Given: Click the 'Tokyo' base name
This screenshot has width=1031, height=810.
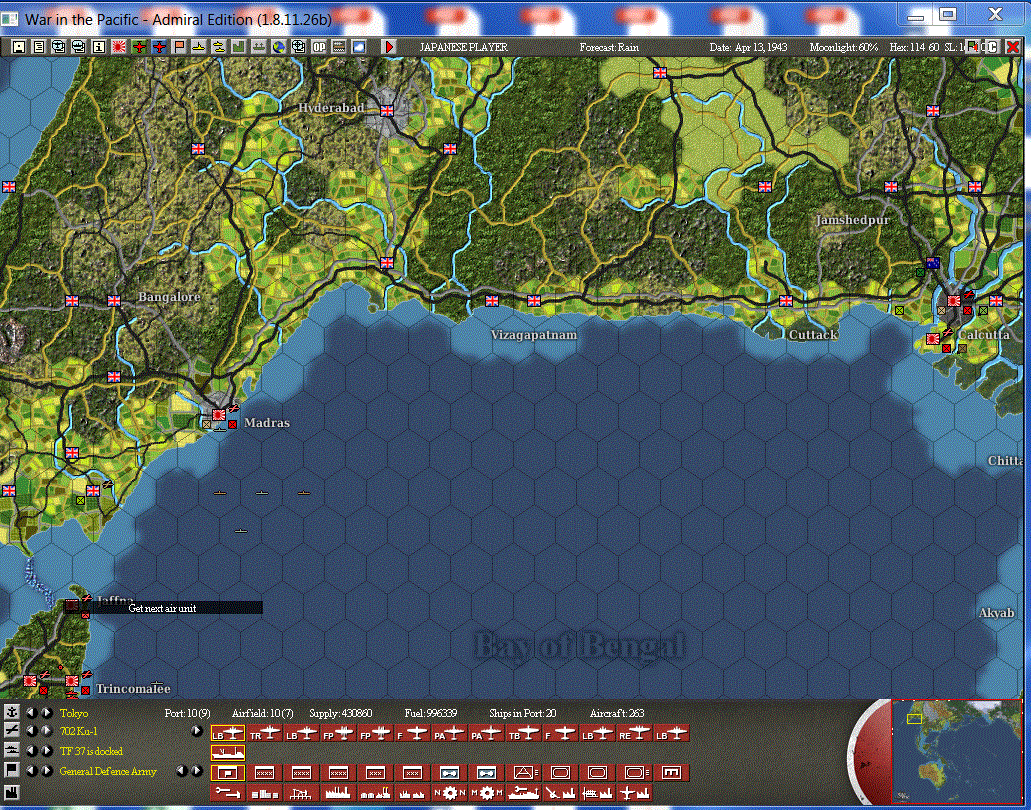Looking at the screenshot, I should click(74, 713).
